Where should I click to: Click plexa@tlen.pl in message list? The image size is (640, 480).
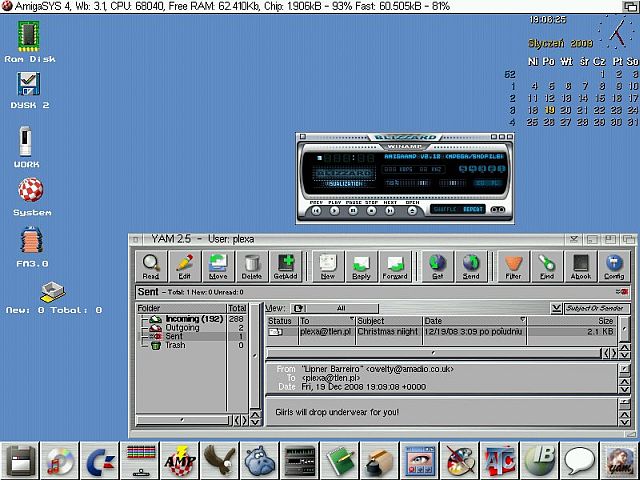coord(326,331)
